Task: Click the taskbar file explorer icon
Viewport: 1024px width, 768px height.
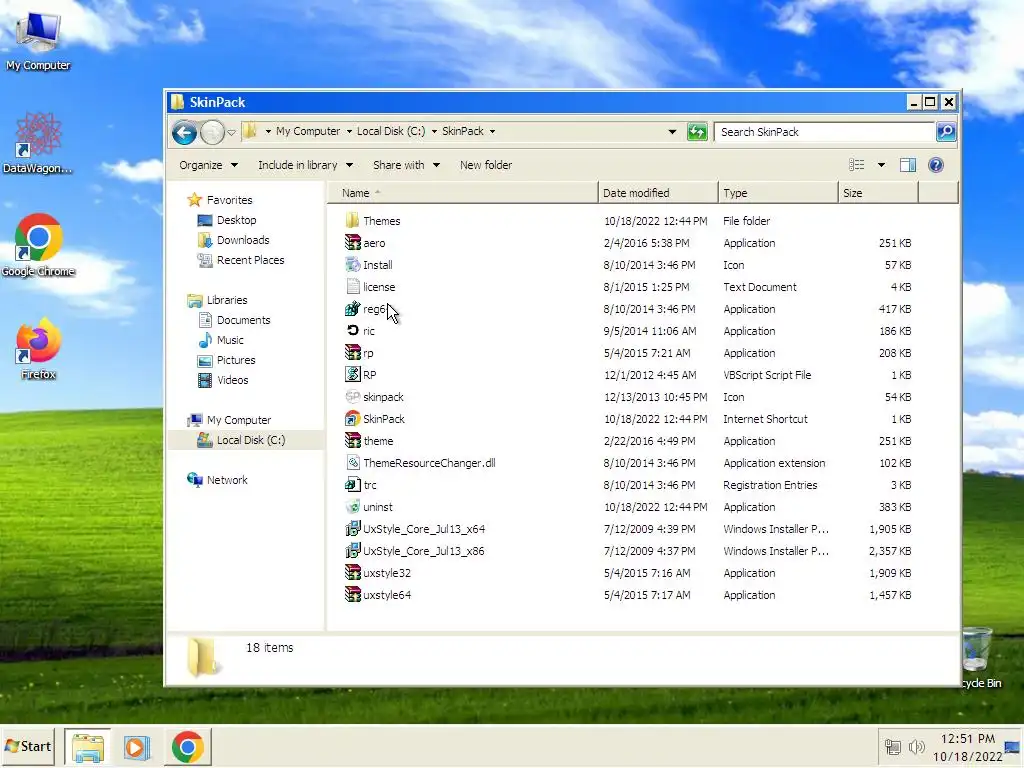Action: click(88, 747)
